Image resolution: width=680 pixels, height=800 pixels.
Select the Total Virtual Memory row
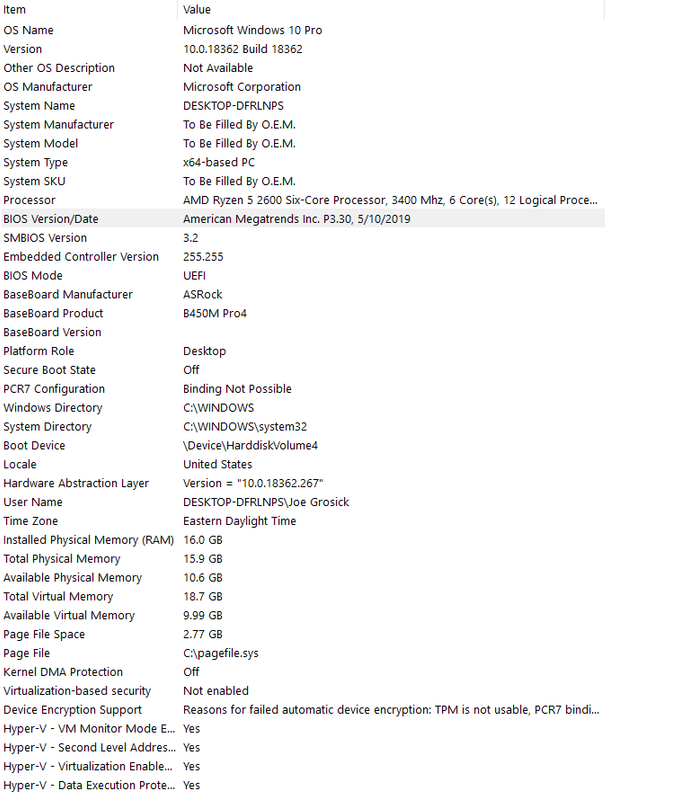[303, 596]
